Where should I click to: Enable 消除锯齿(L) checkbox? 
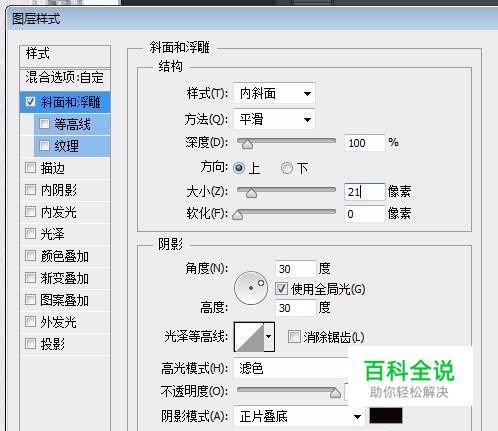pos(294,337)
